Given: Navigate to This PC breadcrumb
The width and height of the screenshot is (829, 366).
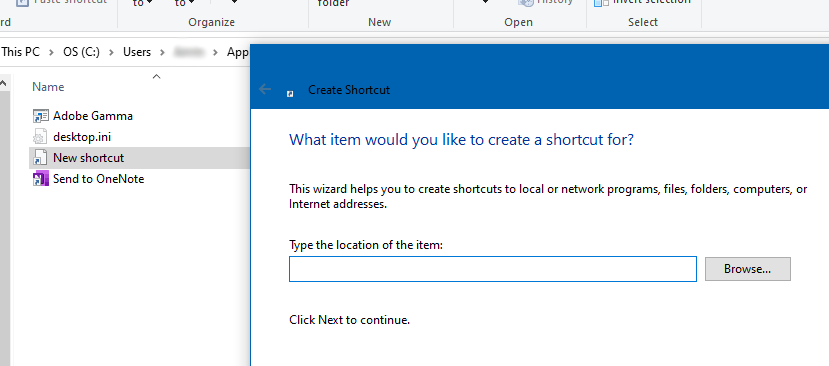Looking at the screenshot, I should [x=21, y=52].
